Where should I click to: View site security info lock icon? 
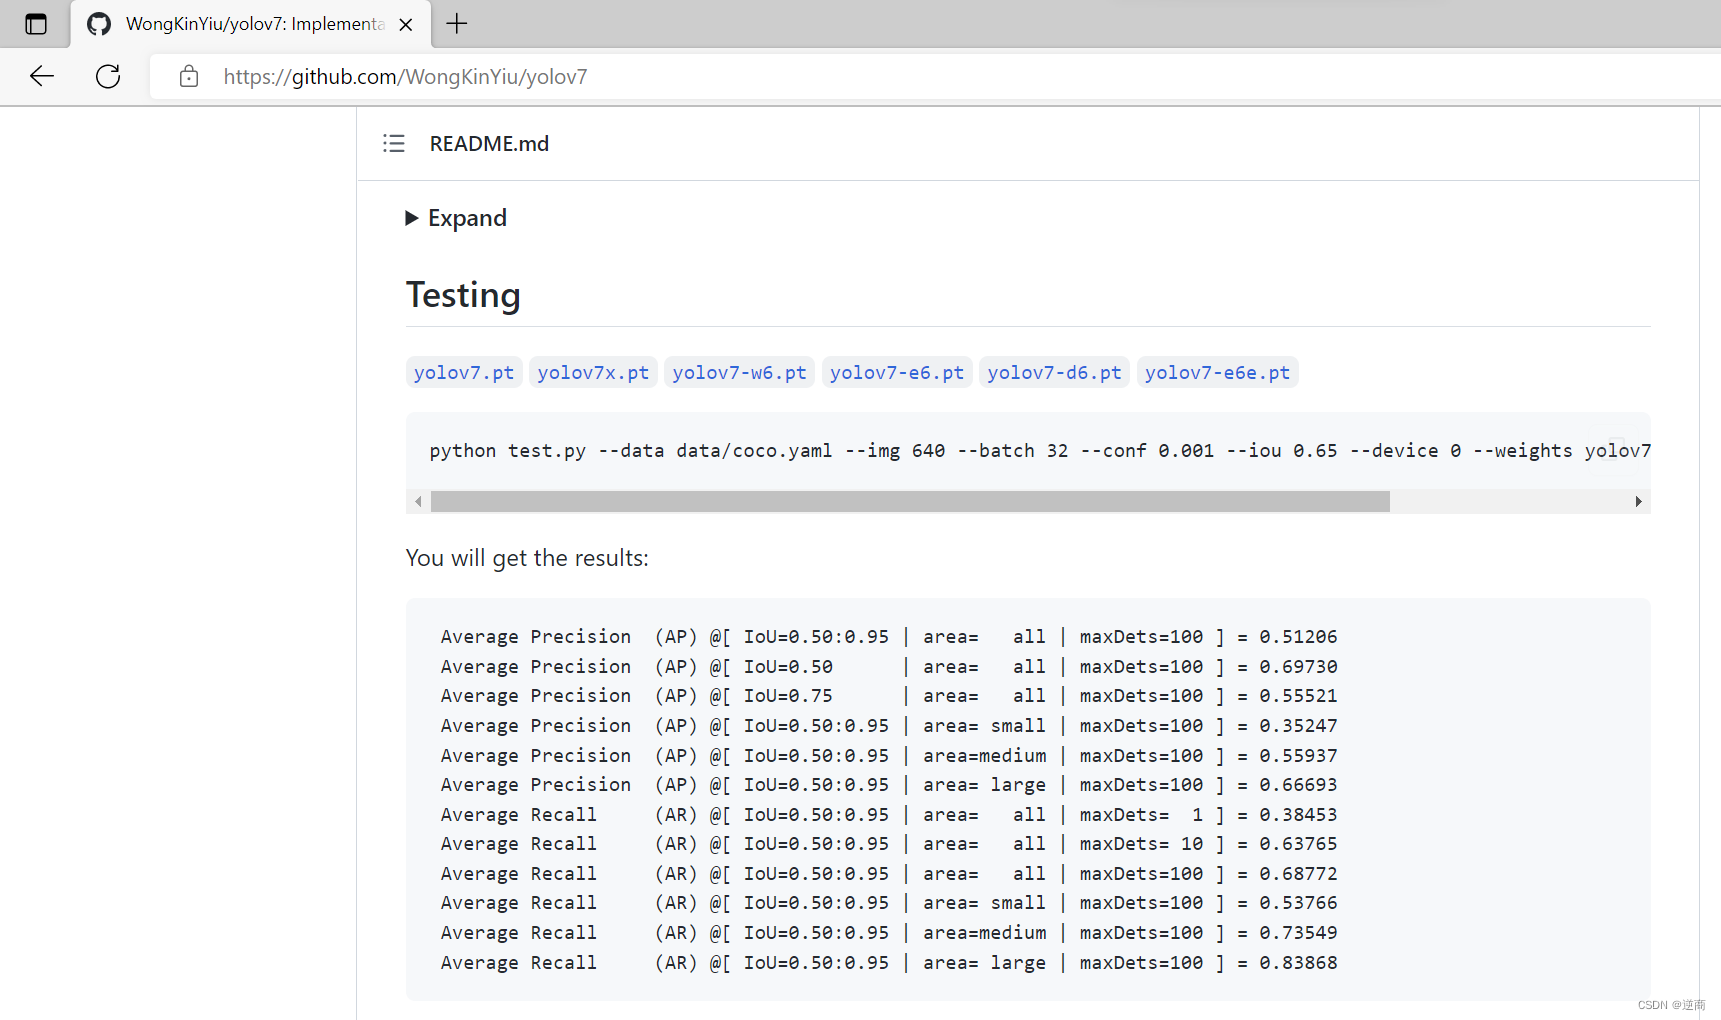tap(189, 76)
